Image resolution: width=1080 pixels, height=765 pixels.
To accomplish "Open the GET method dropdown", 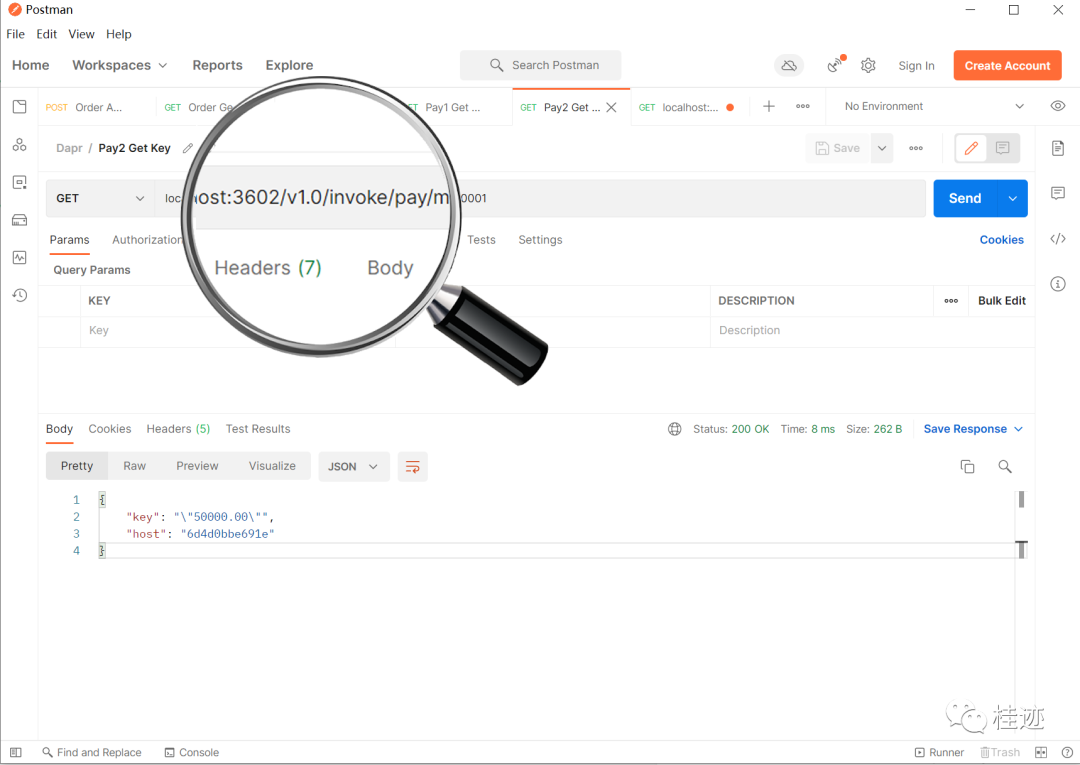I will [x=101, y=198].
